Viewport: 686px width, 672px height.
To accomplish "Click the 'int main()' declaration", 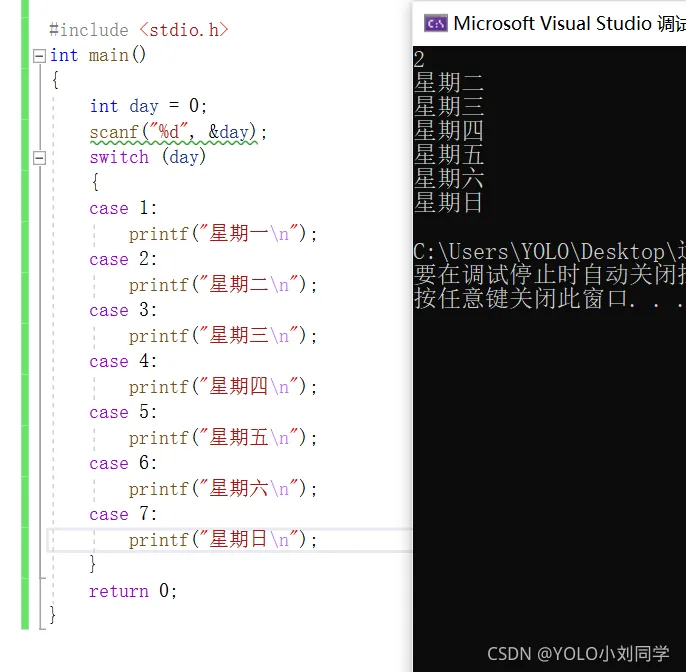I will tap(98, 56).
